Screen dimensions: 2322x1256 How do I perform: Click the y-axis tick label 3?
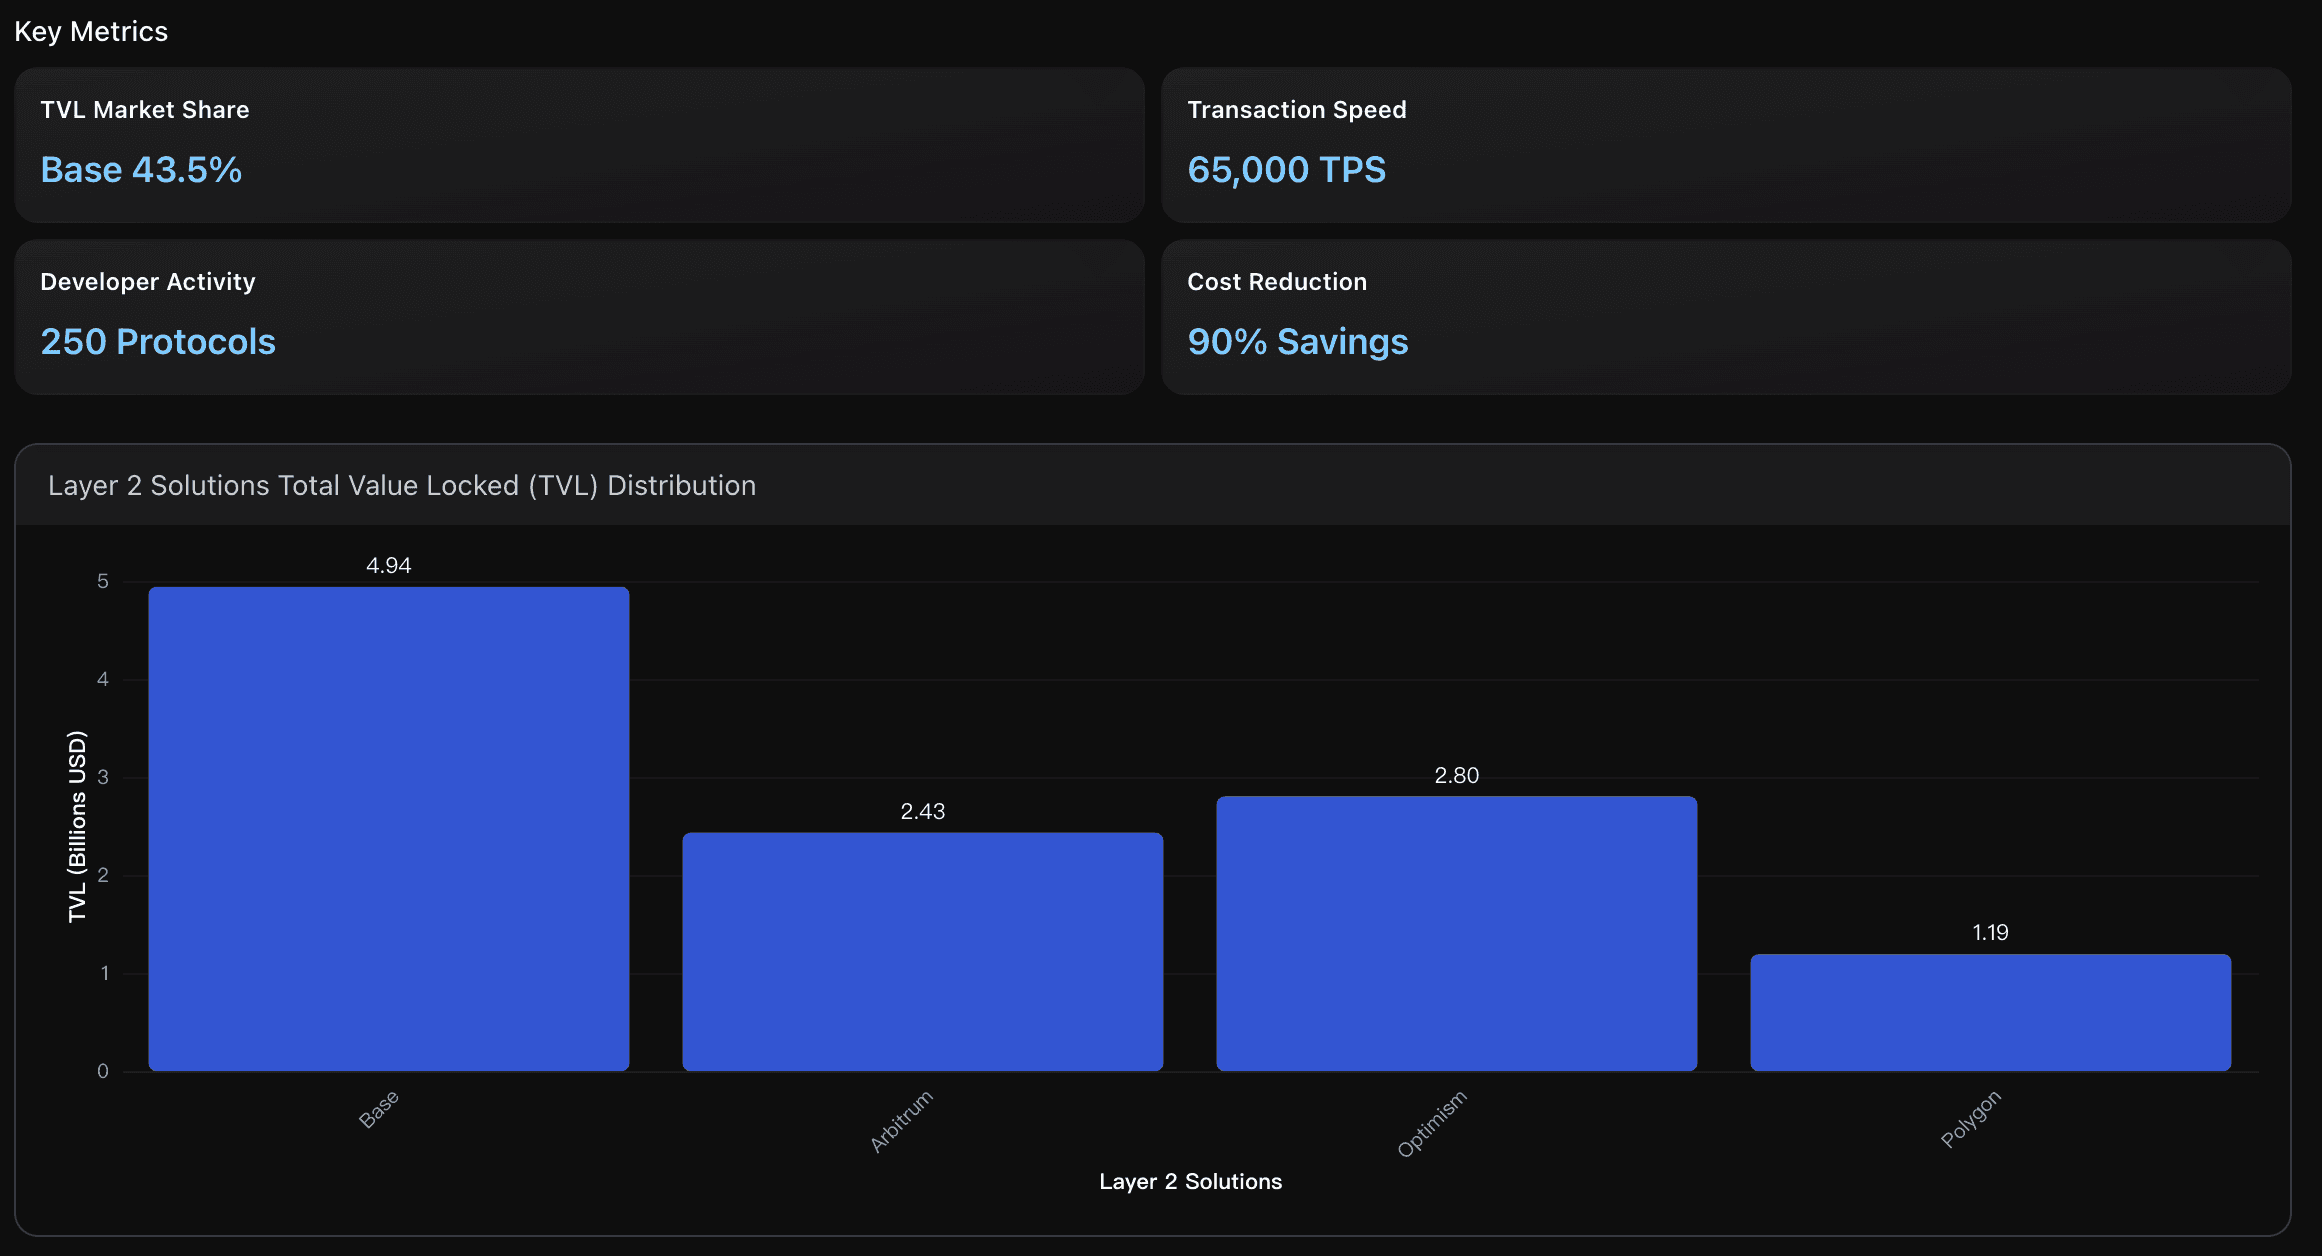pyautogui.click(x=103, y=778)
